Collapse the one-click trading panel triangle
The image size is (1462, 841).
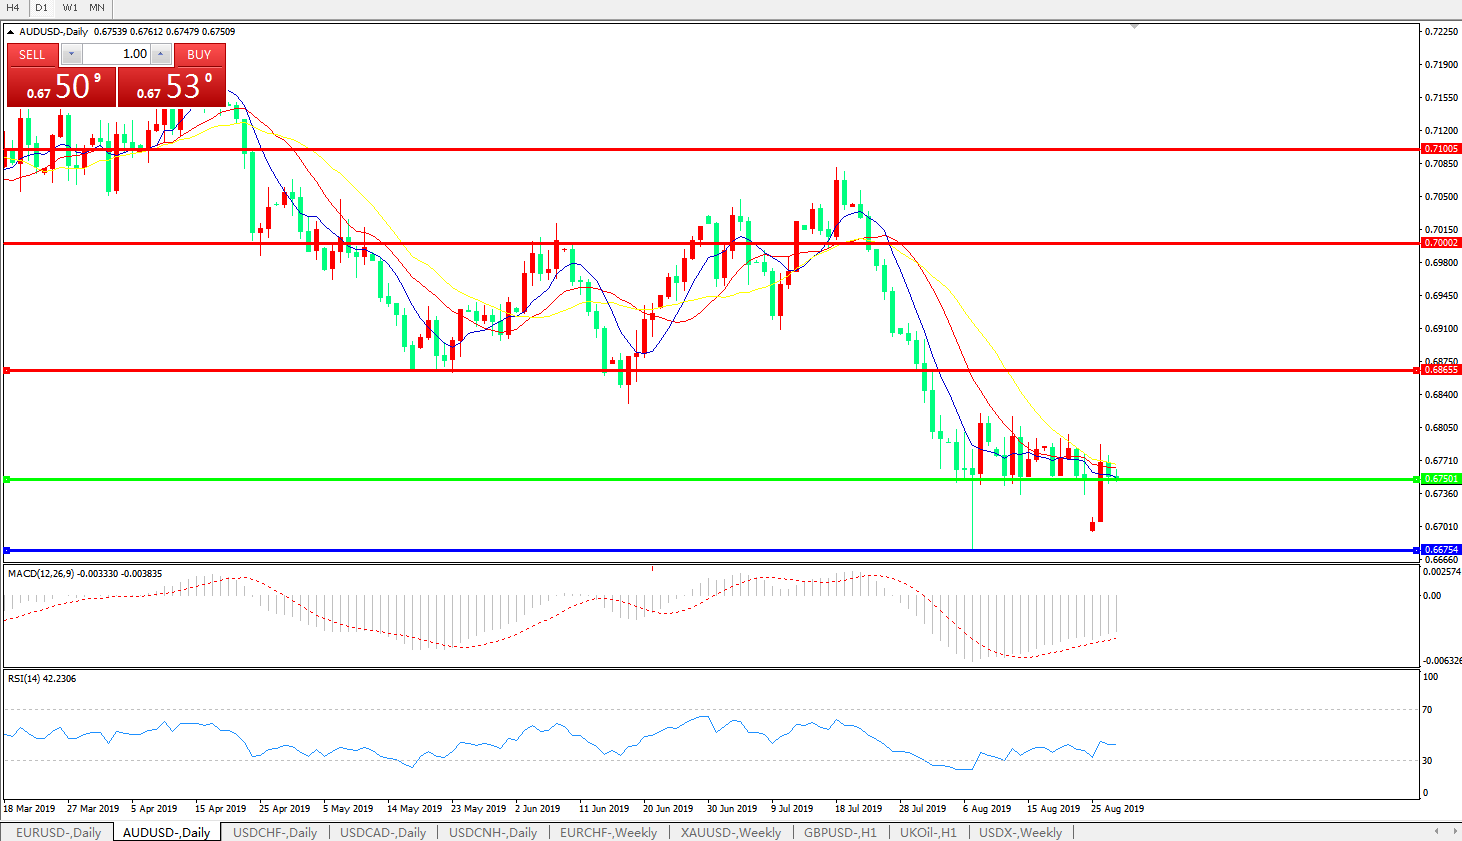pyautogui.click(x=10, y=32)
